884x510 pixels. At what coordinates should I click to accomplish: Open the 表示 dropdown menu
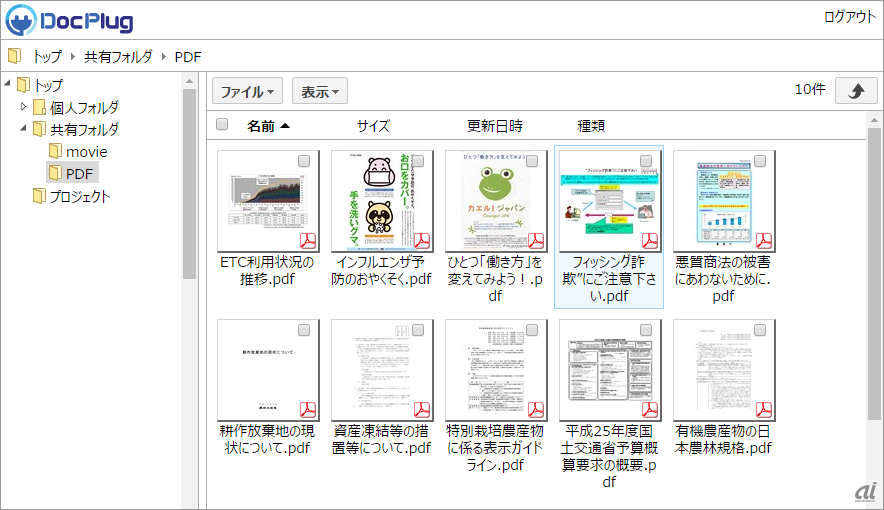pos(320,91)
